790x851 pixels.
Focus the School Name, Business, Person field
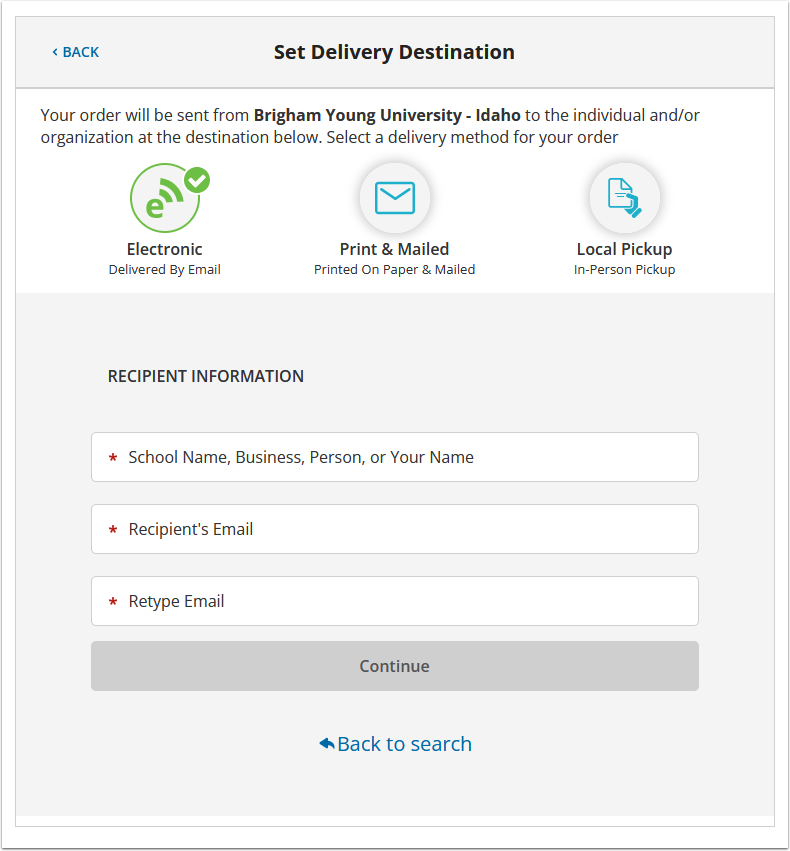[394, 457]
